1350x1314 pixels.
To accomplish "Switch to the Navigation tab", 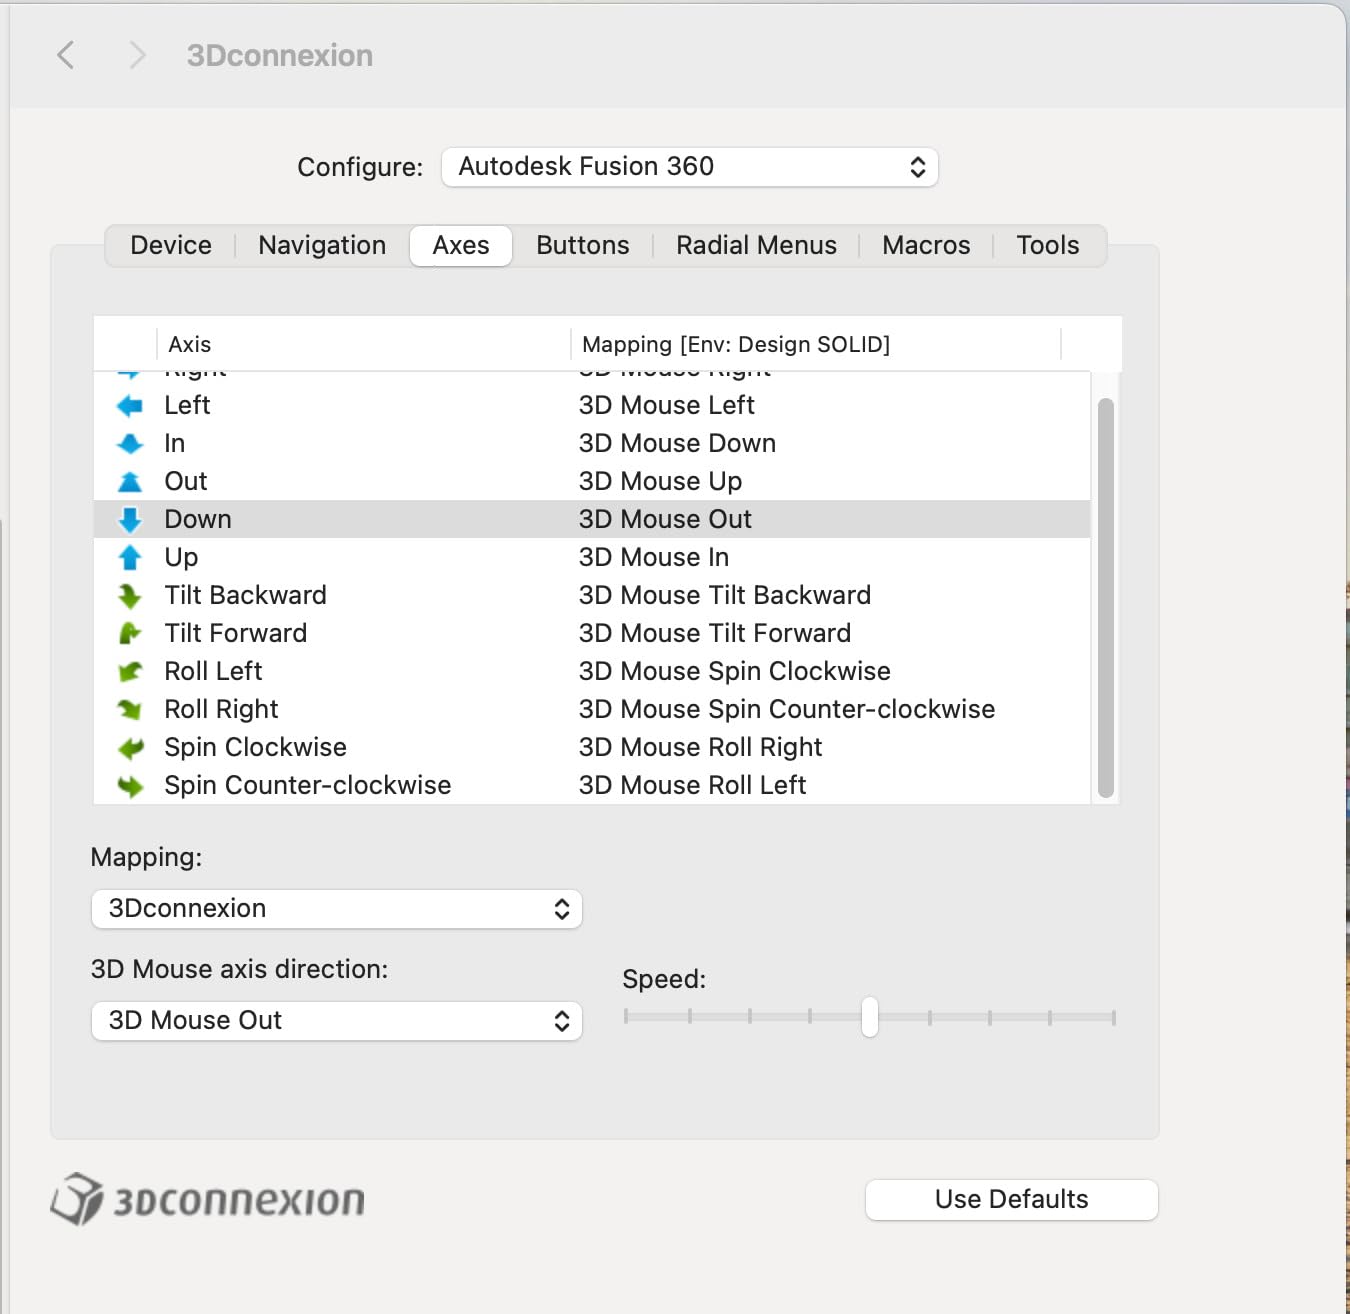I will (x=322, y=246).
